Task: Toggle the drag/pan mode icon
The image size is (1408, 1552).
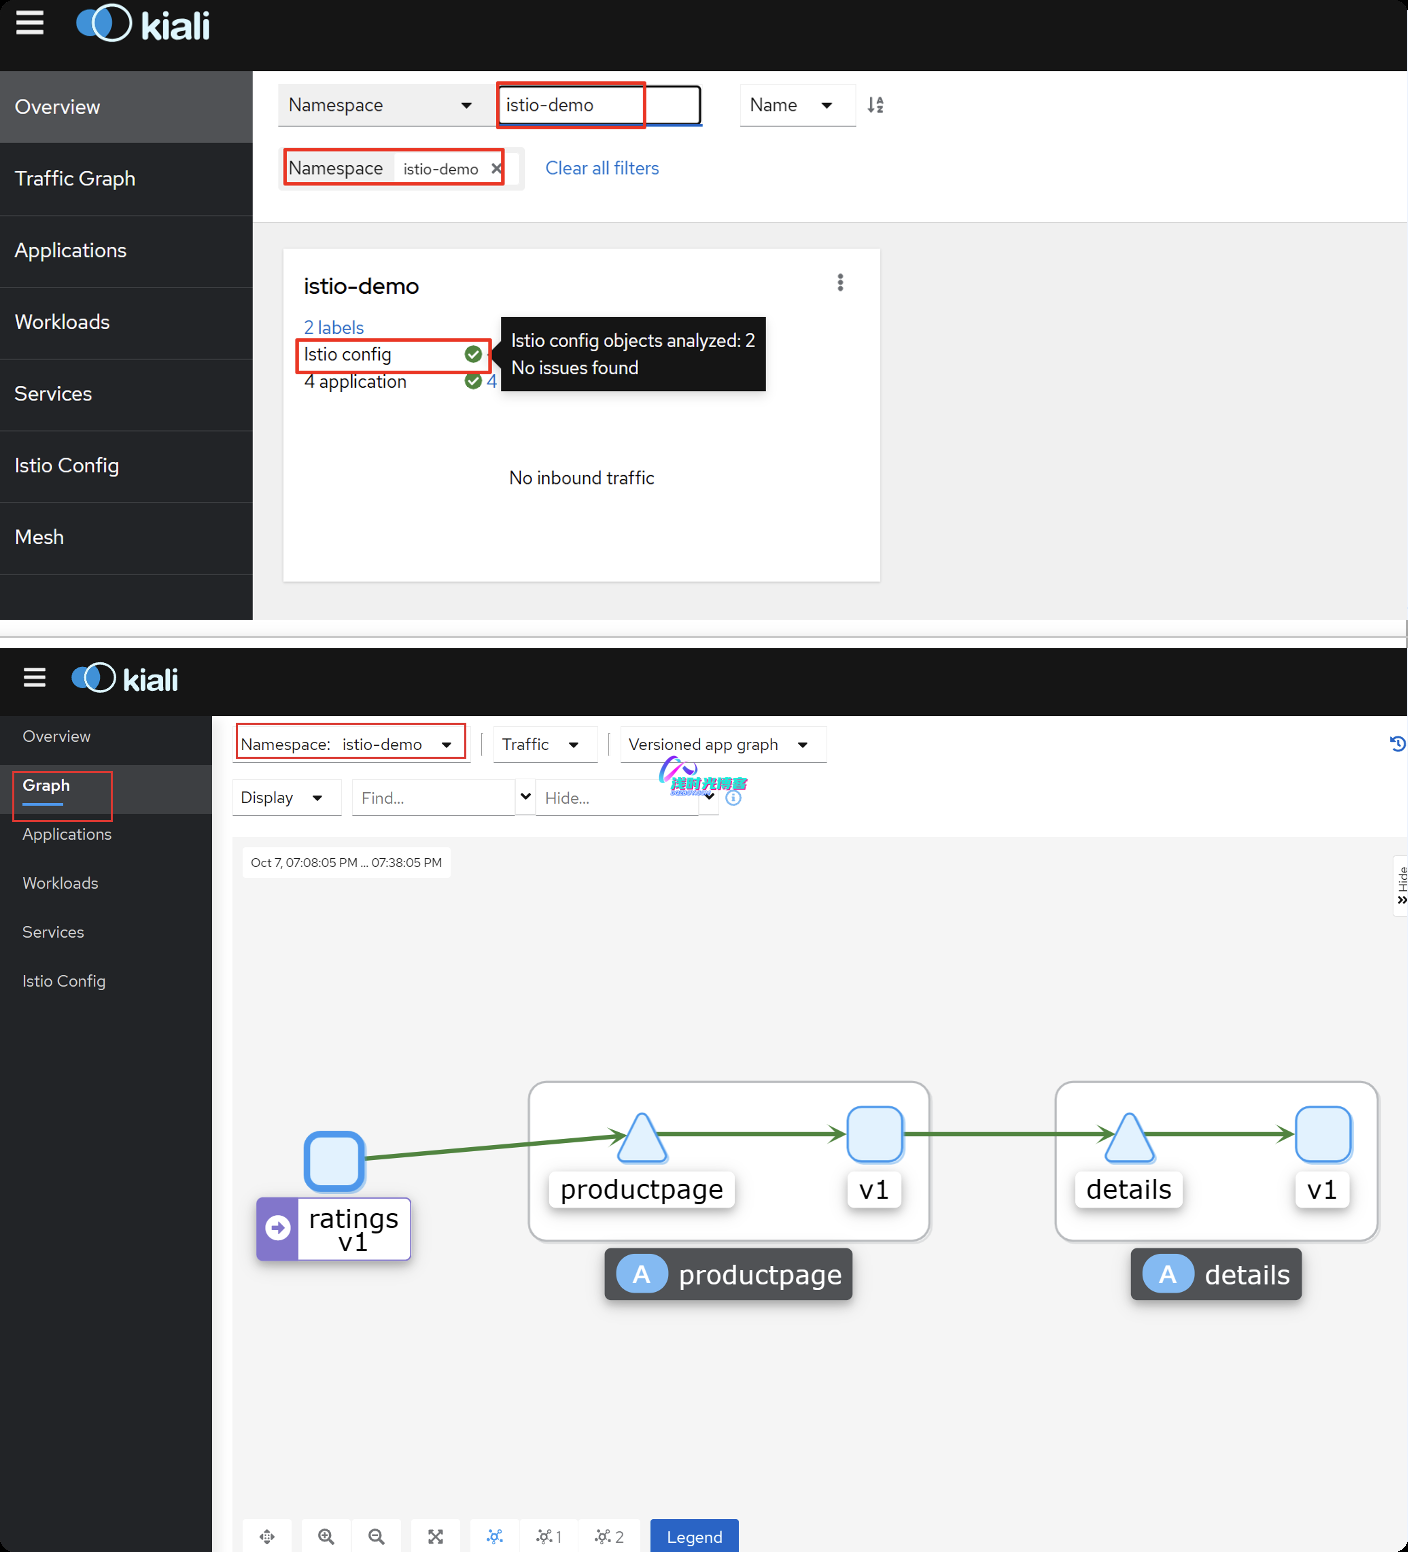Action: point(267,1536)
